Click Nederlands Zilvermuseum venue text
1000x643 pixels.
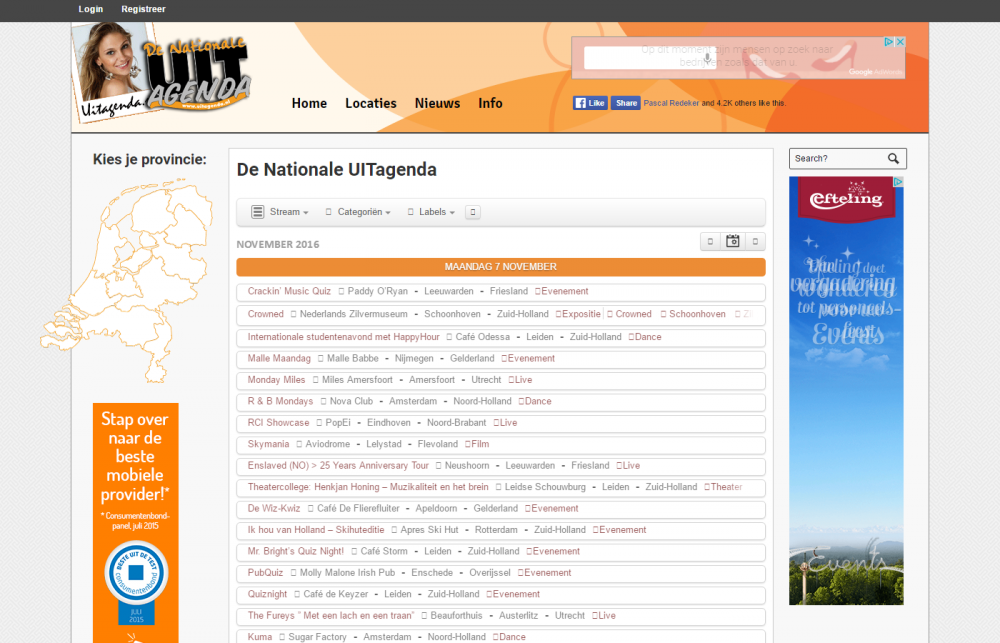[353, 314]
